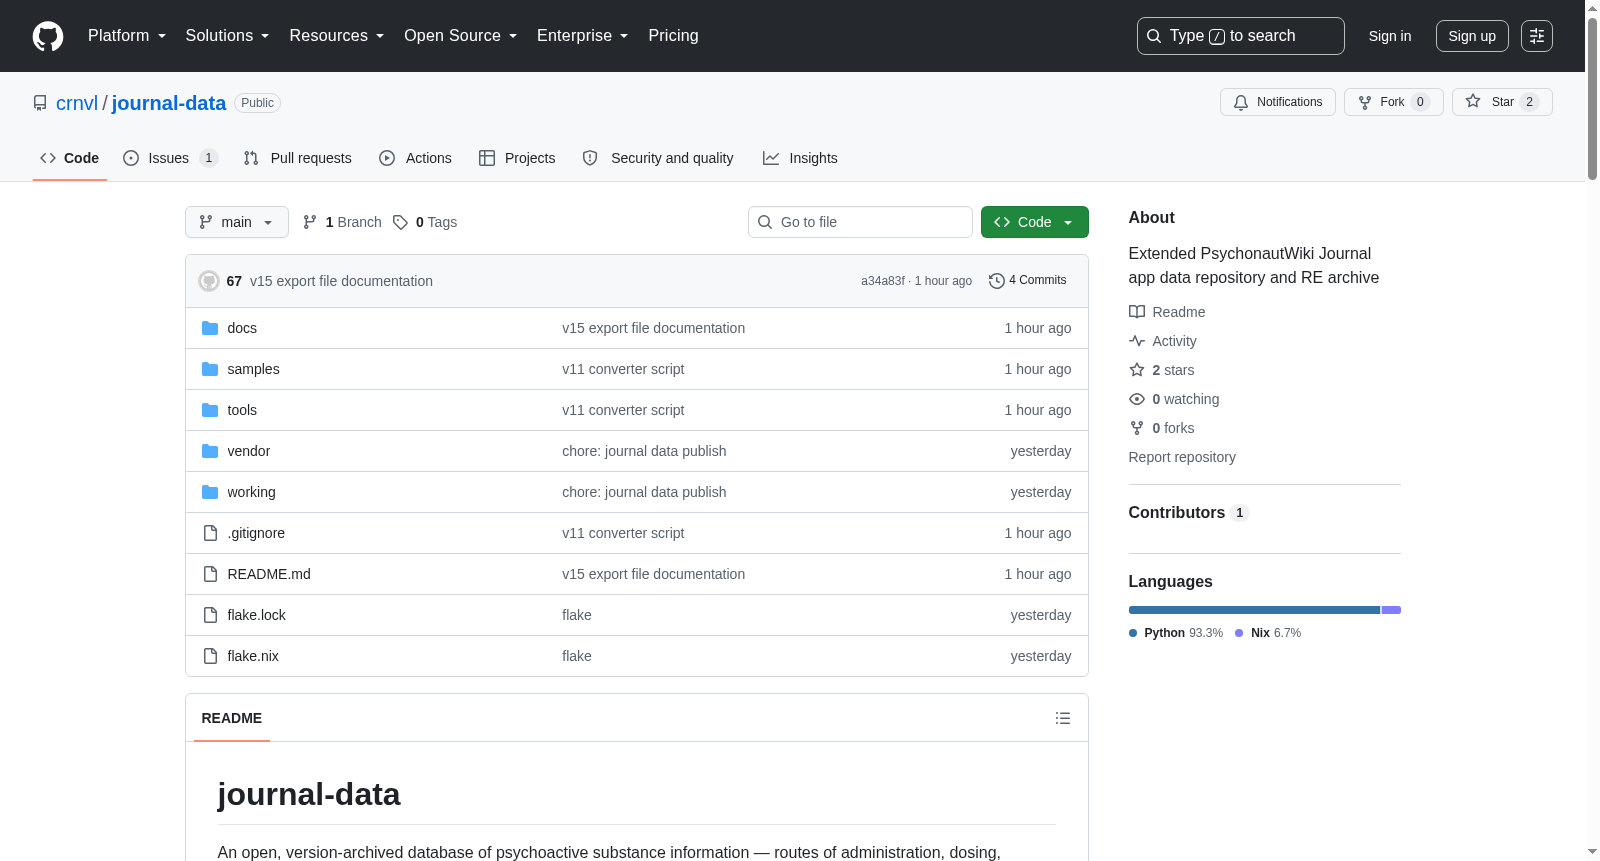
Task: Click the star icon beside 2 stars
Action: point(1137,370)
